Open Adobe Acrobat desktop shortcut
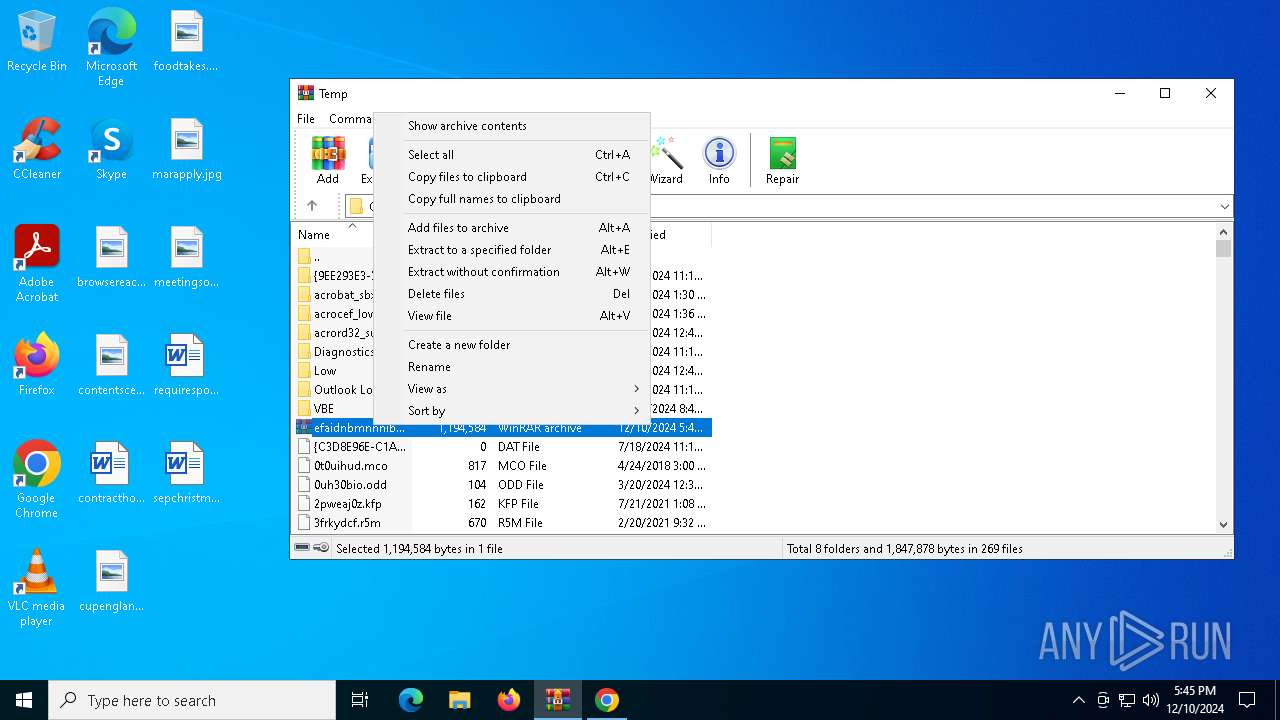Viewport: 1280px width, 720px height. coord(37,264)
